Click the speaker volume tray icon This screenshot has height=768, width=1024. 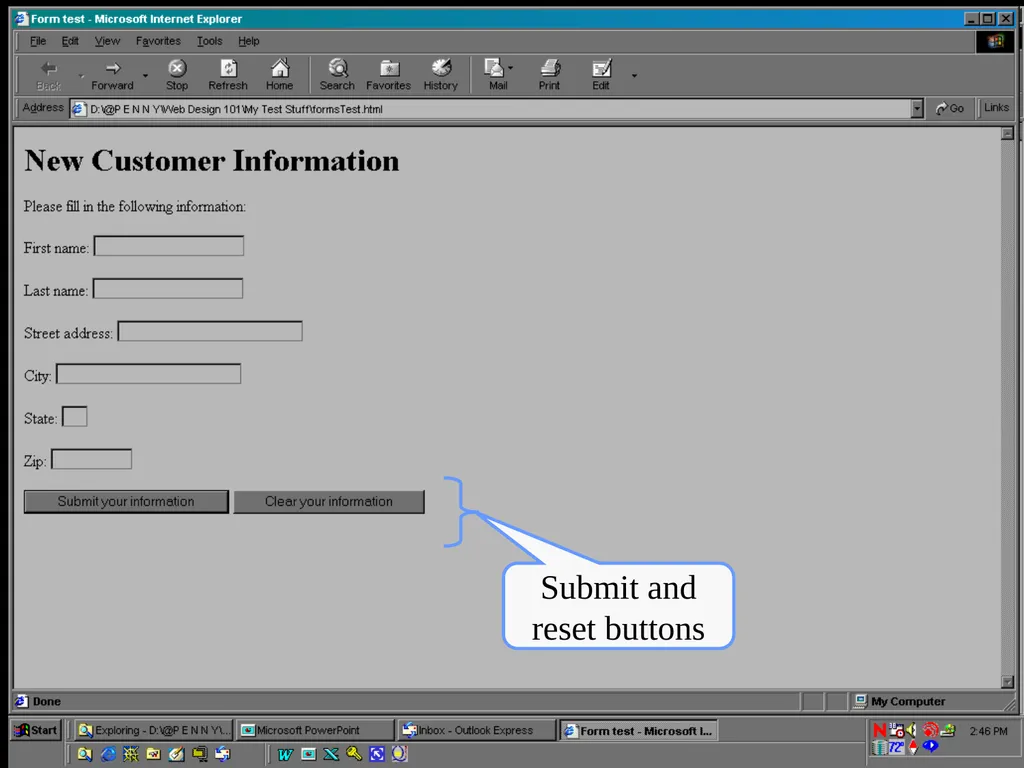tap(911, 730)
